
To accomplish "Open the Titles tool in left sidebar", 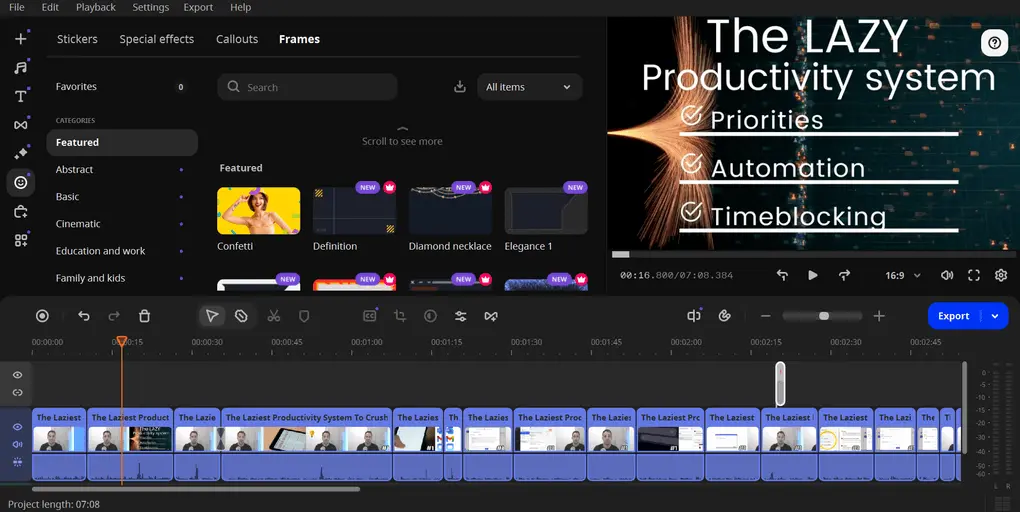I will point(20,96).
